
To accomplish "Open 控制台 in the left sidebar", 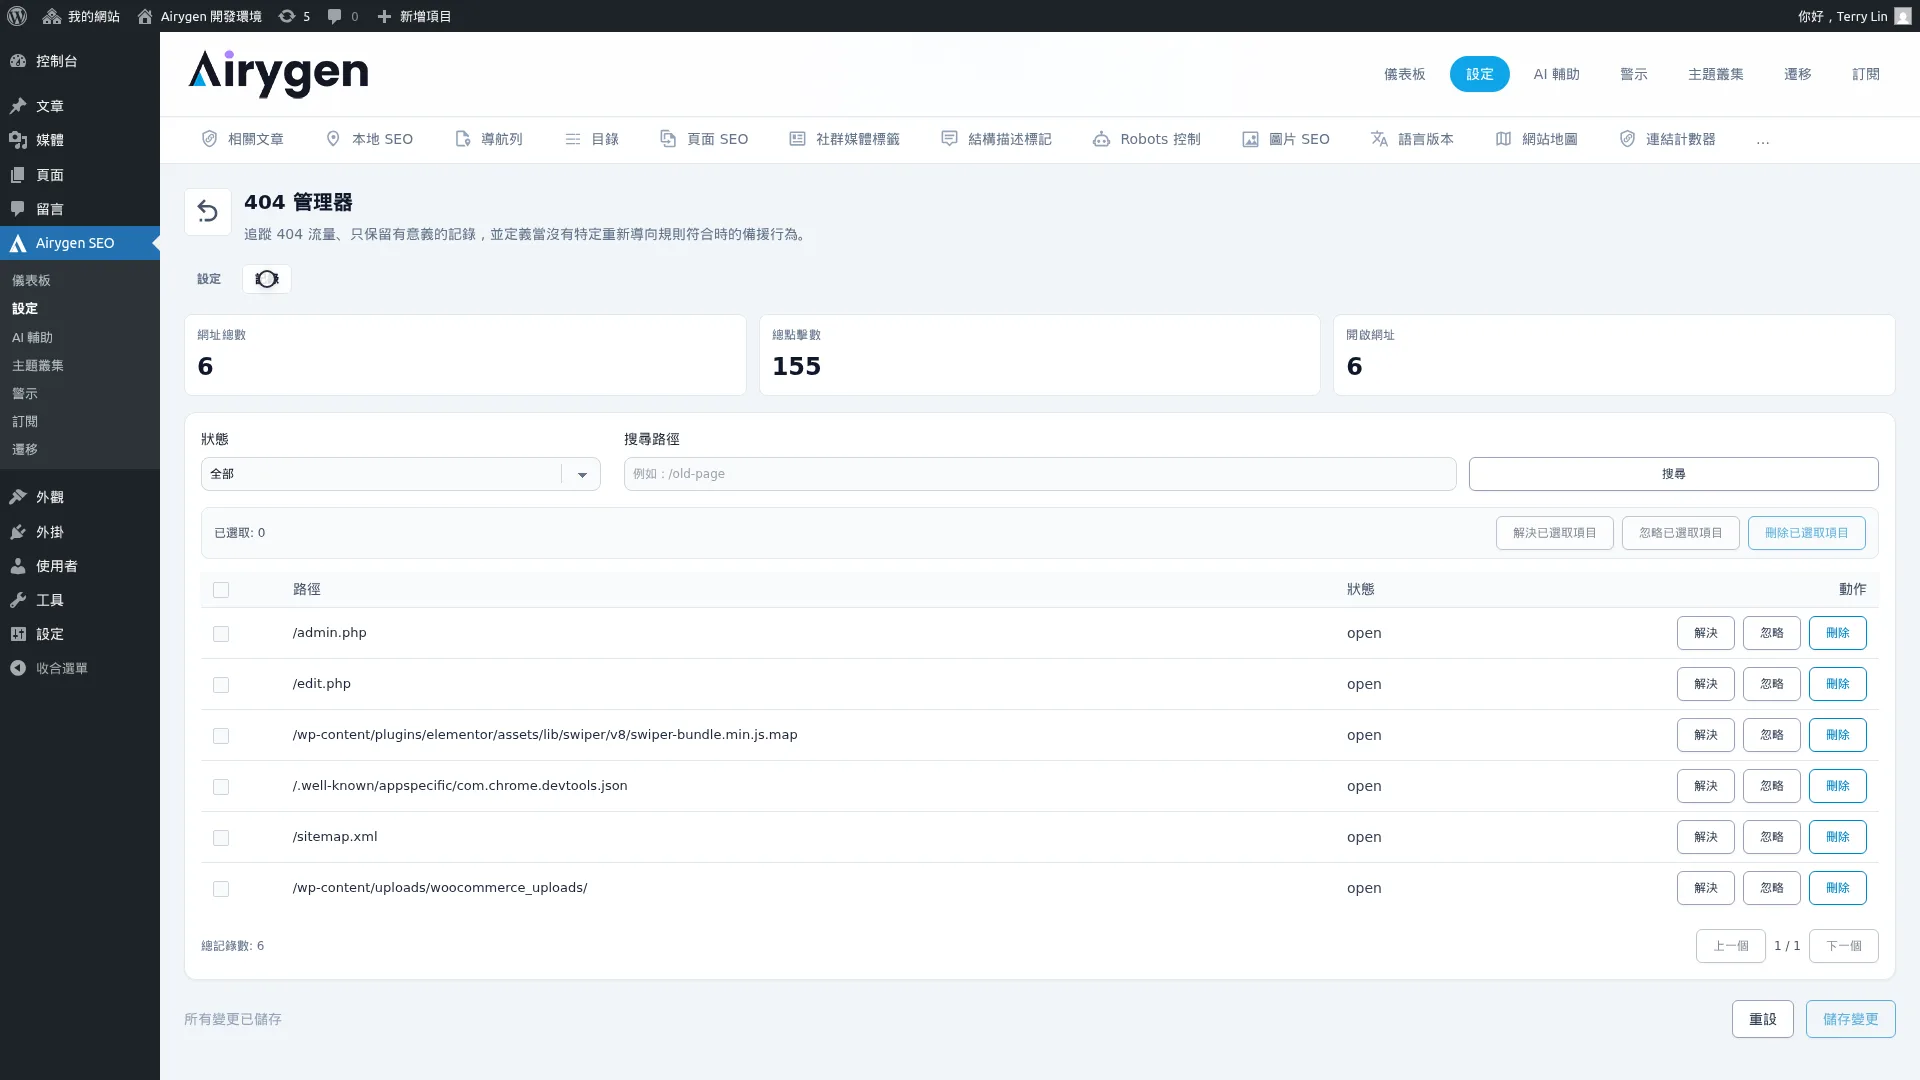I will 80,61.
